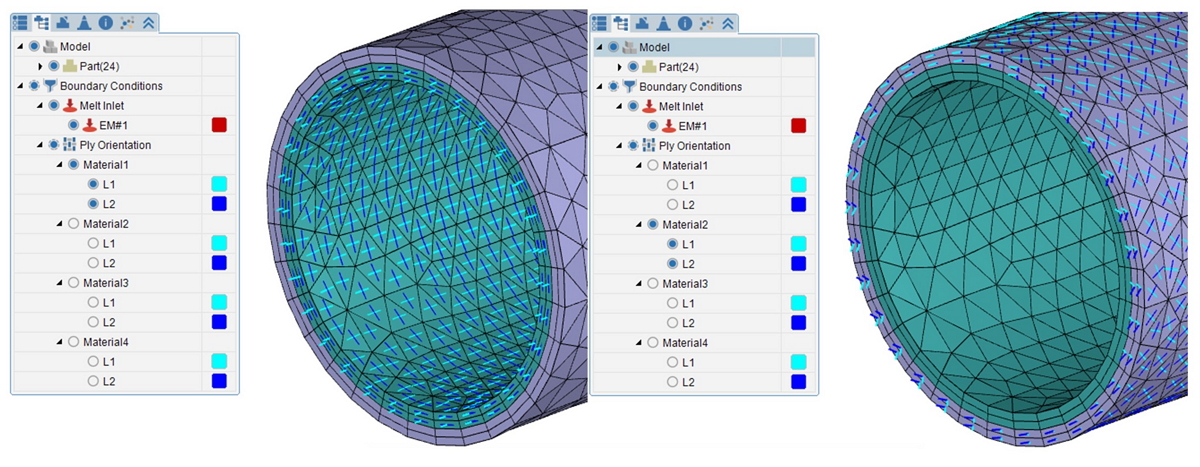The image size is (1200, 467).
Task: Collapse Material3 node in right panel
Action: (639, 284)
